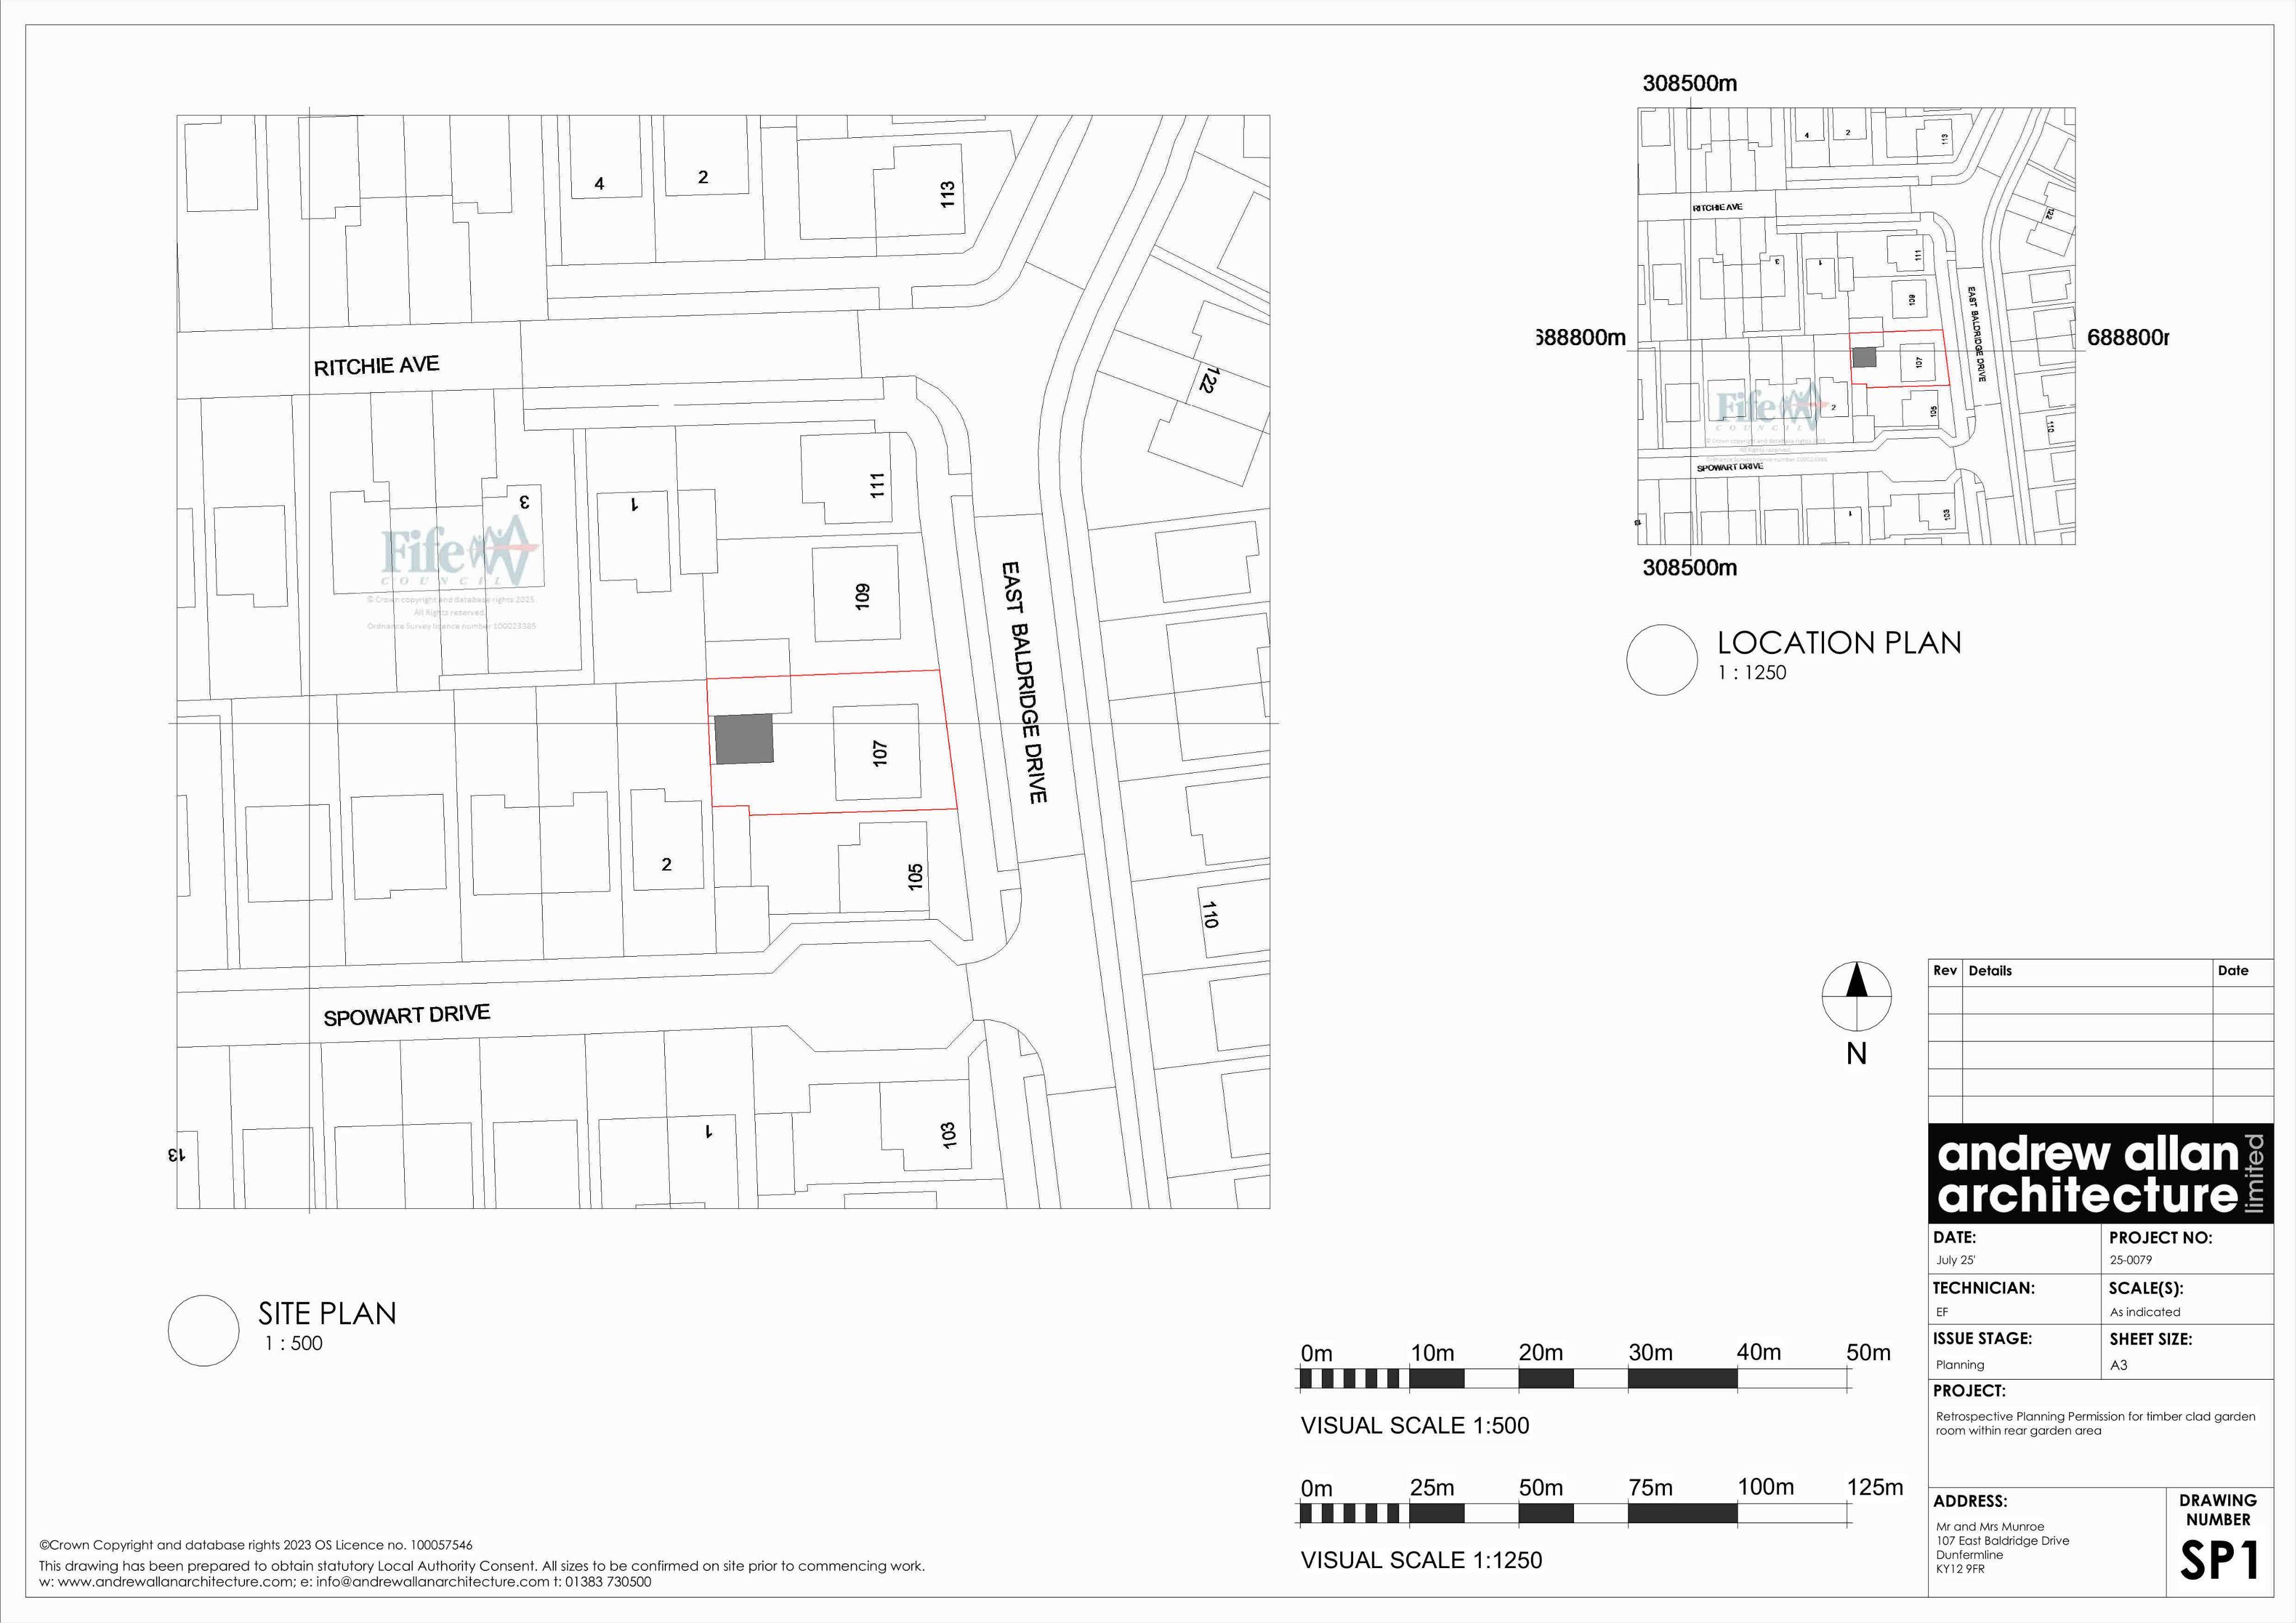Click the 125m mark on the 1:1250 scale
Screen dimensions: 2296x1623
[x=1875, y=1487]
